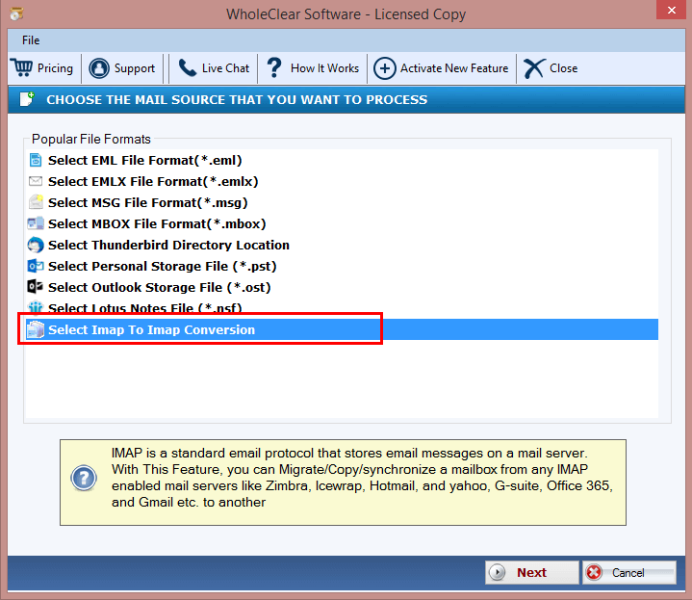Choose Lotus Notes File (*.nsf)
692x600 pixels.
(x=144, y=308)
